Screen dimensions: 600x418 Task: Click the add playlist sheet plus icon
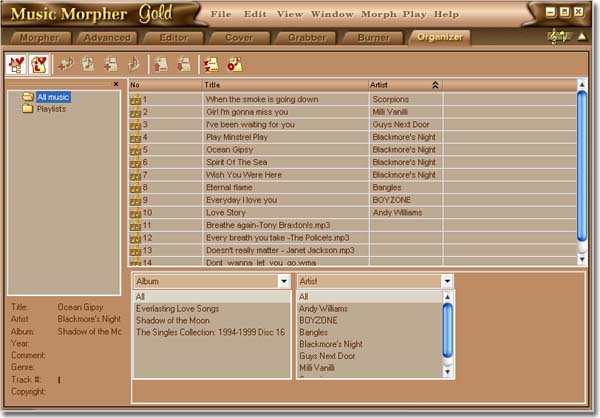click(111, 64)
